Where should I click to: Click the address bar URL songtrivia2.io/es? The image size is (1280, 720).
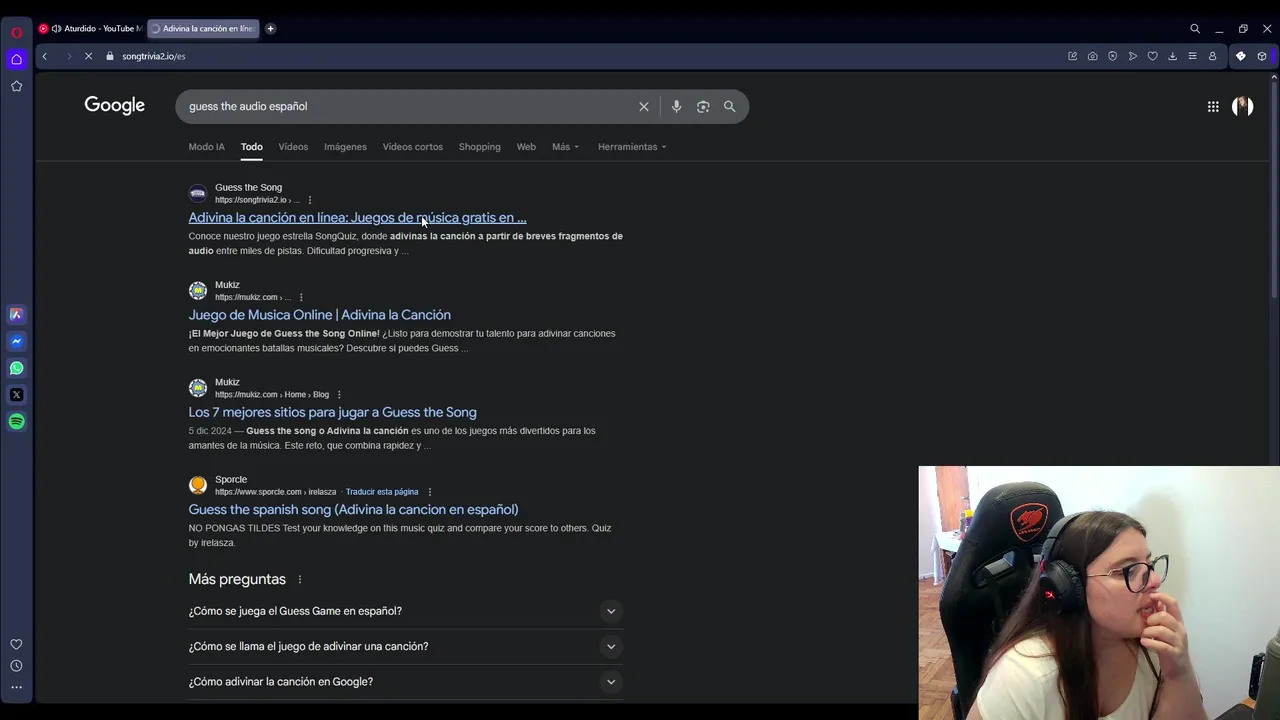pos(154,56)
